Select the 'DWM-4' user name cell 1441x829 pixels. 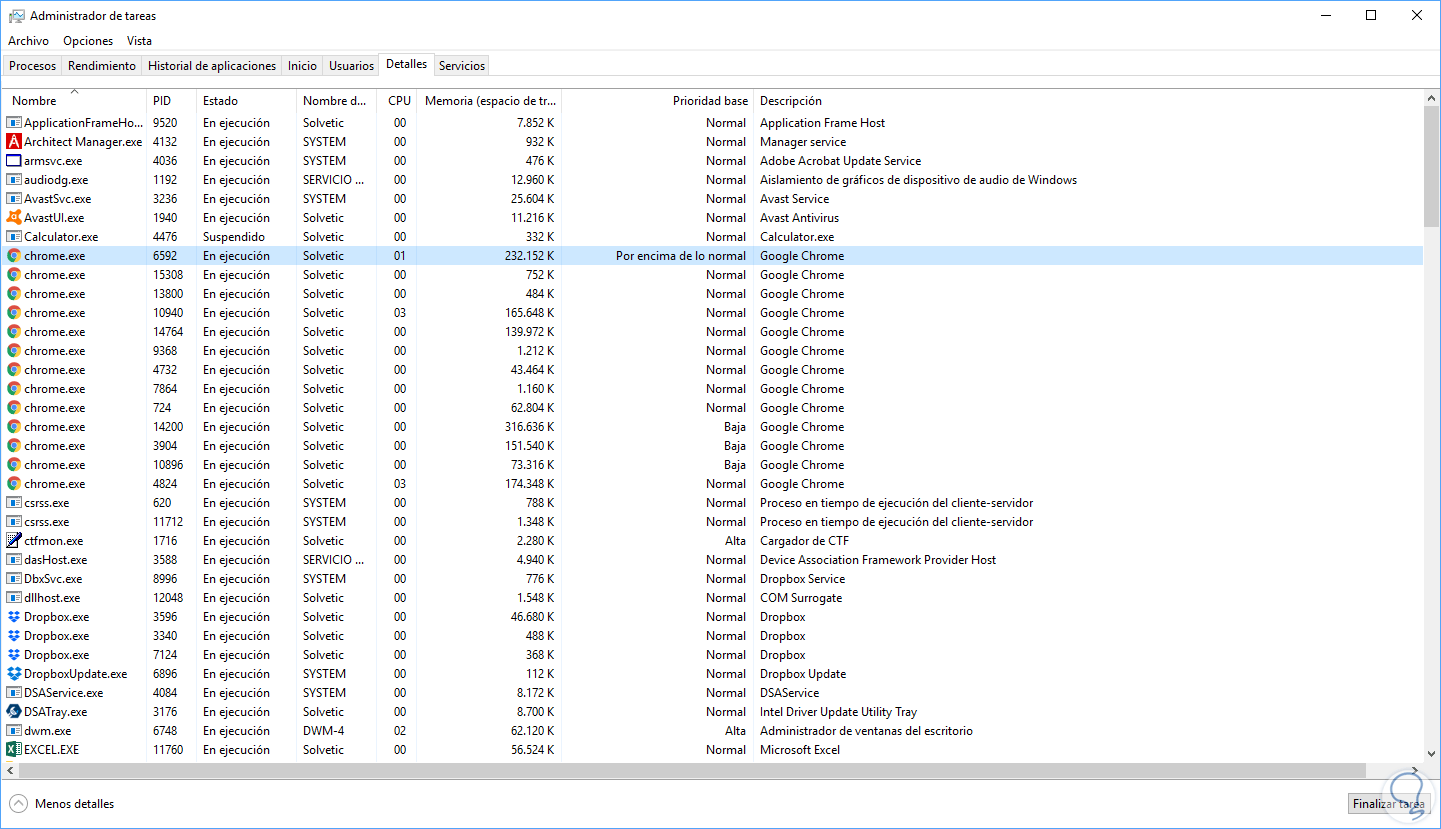pyautogui.click(x=324, y=731)
